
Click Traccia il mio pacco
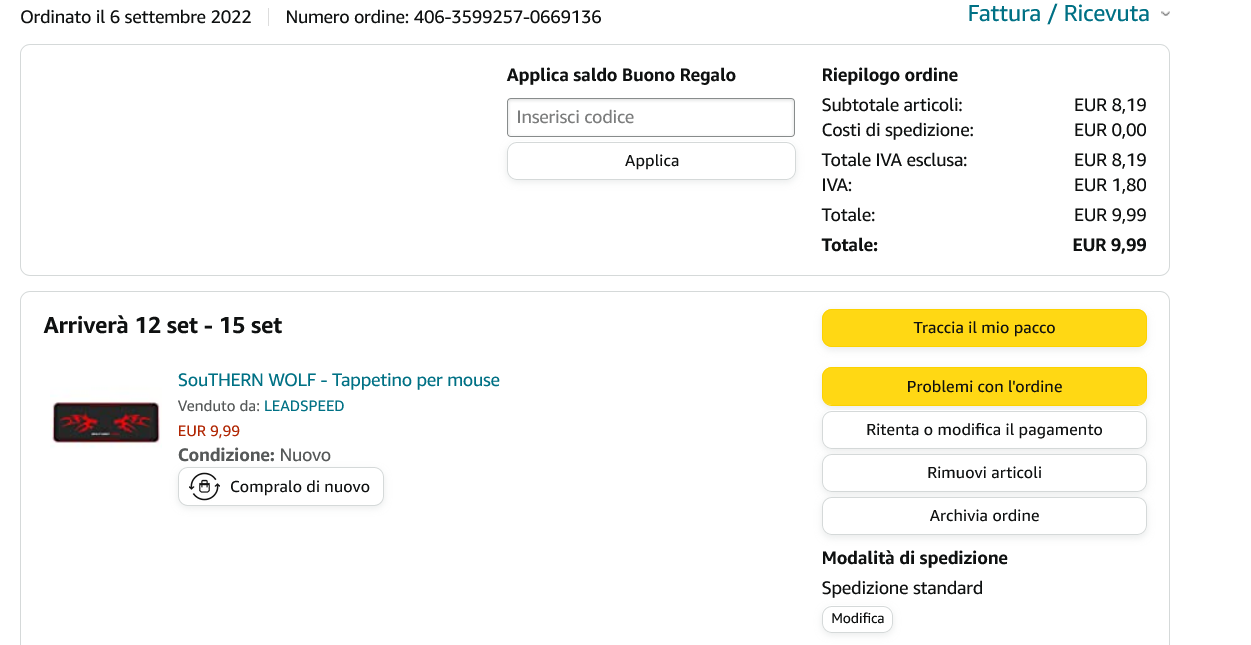coord(984,328)
